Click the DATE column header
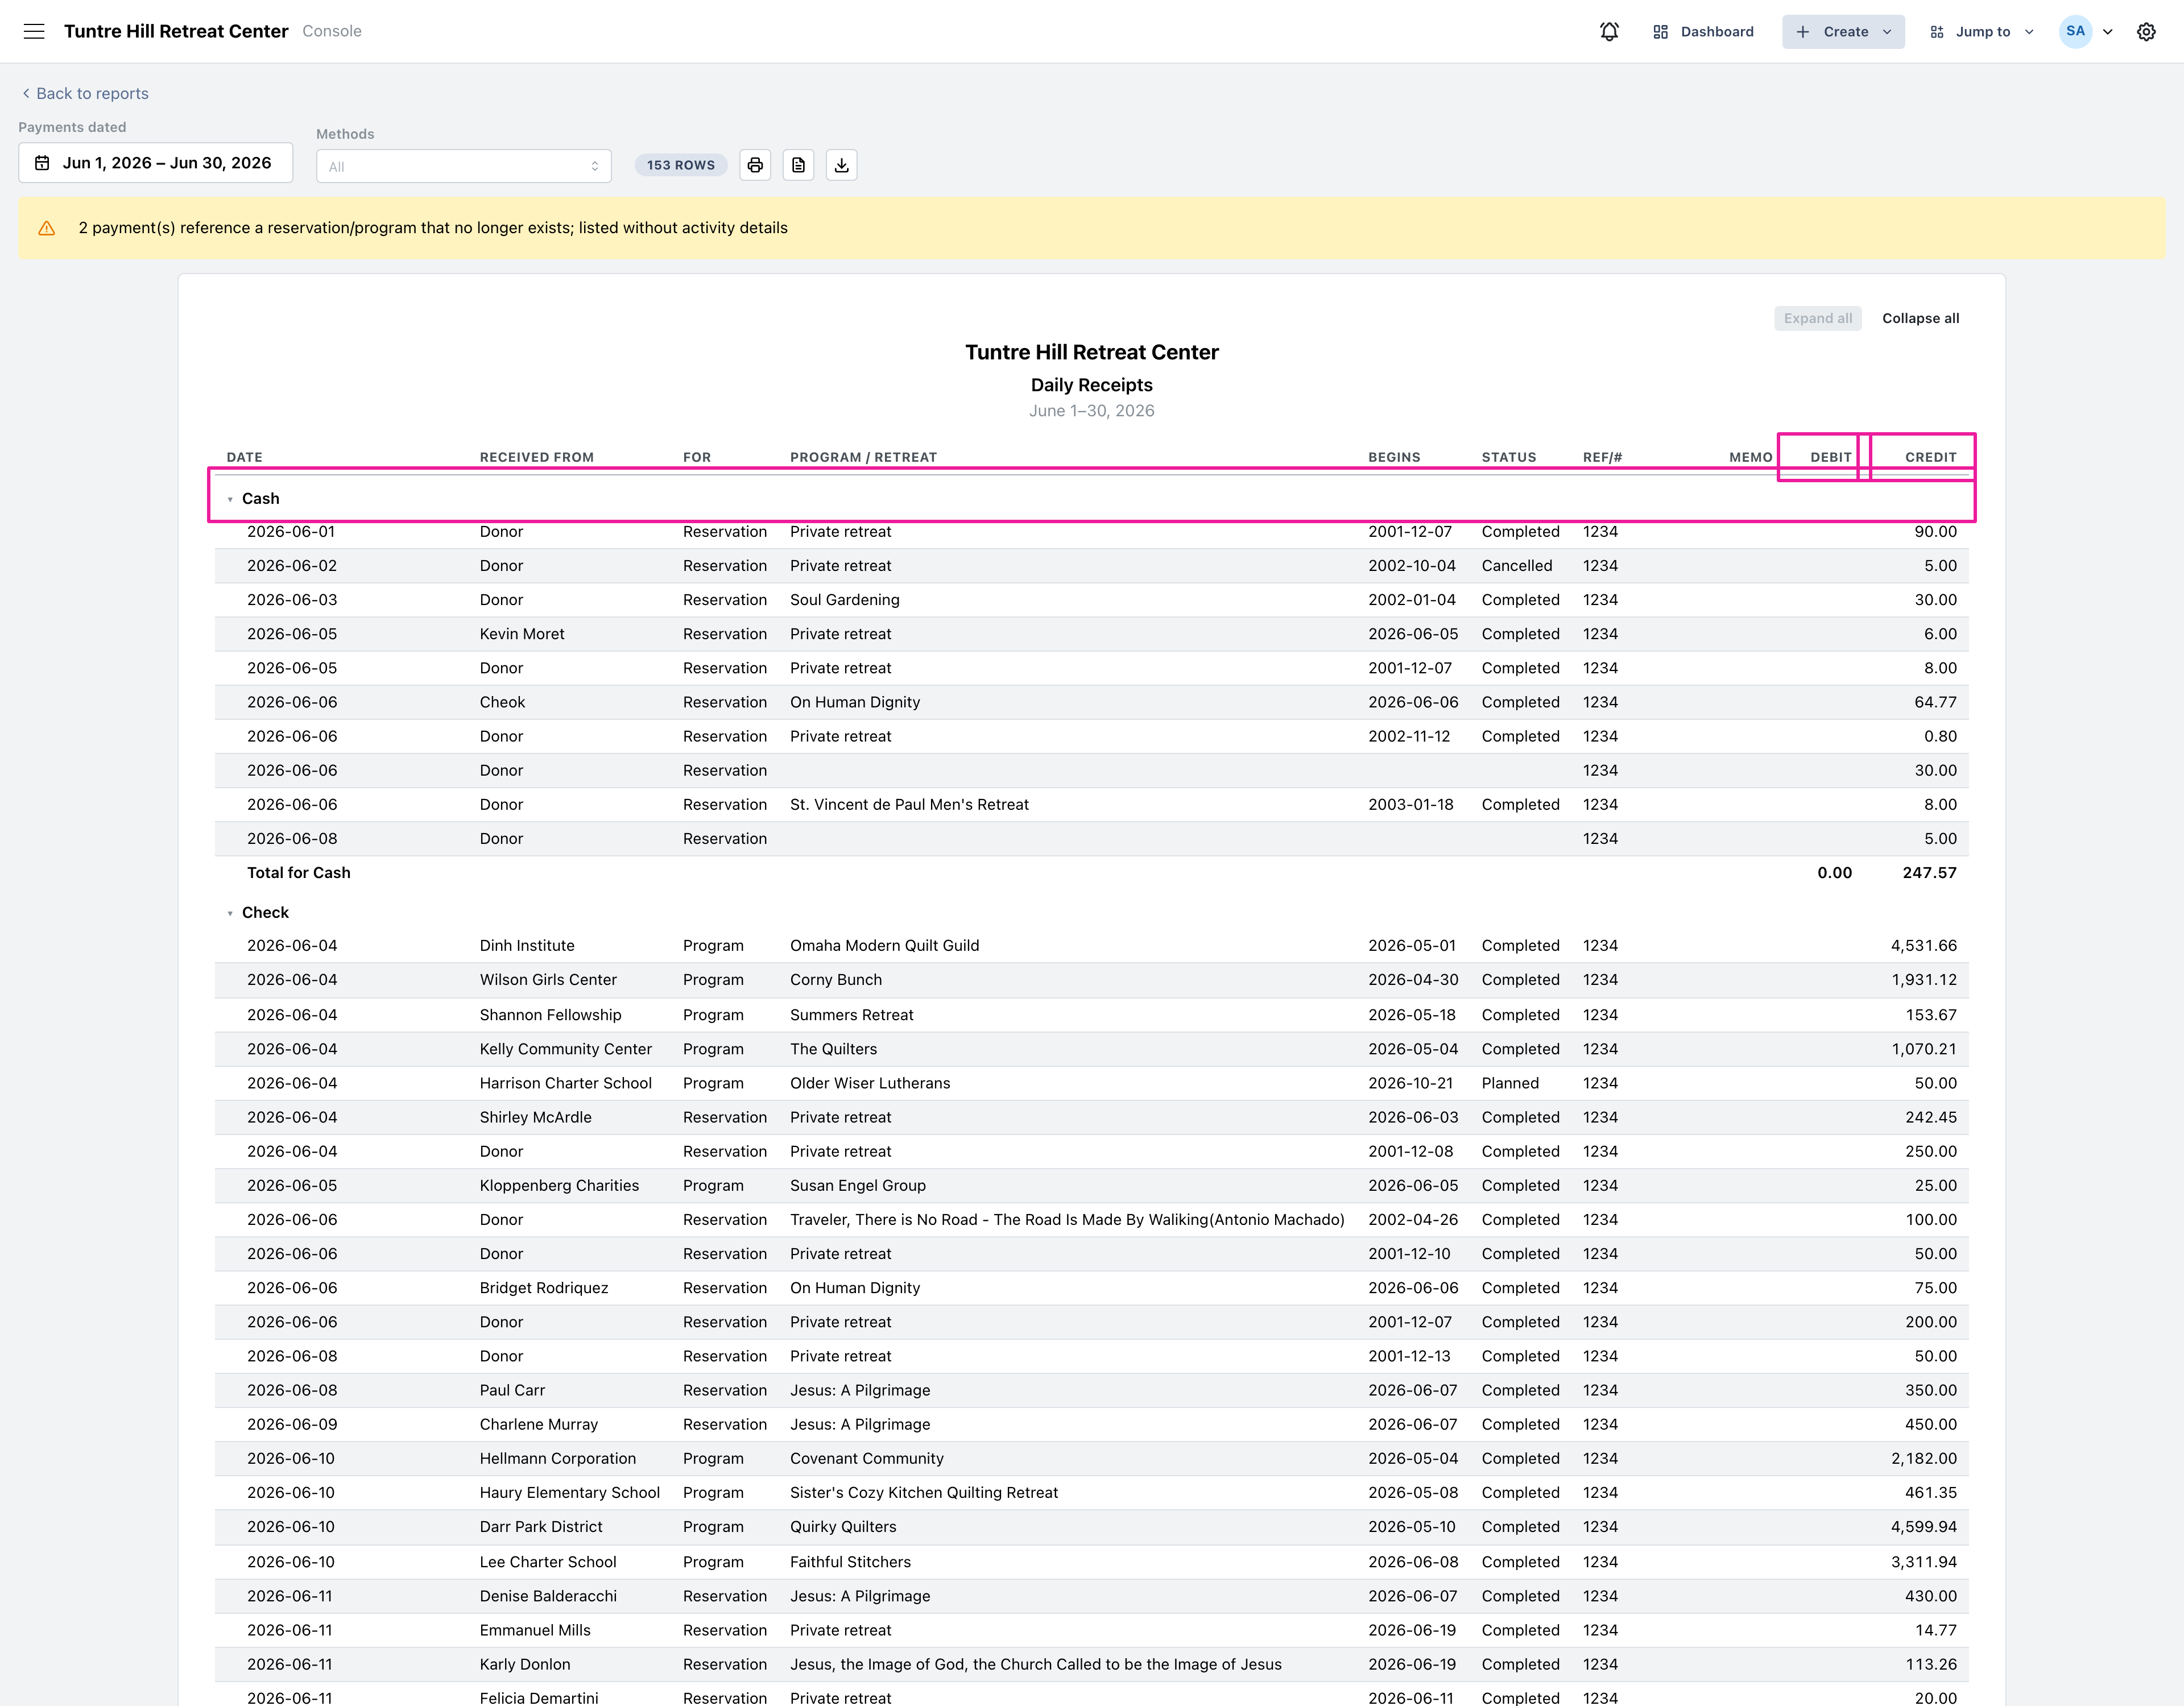Viewport: 2184px width, 1706px height. [244, 457]
